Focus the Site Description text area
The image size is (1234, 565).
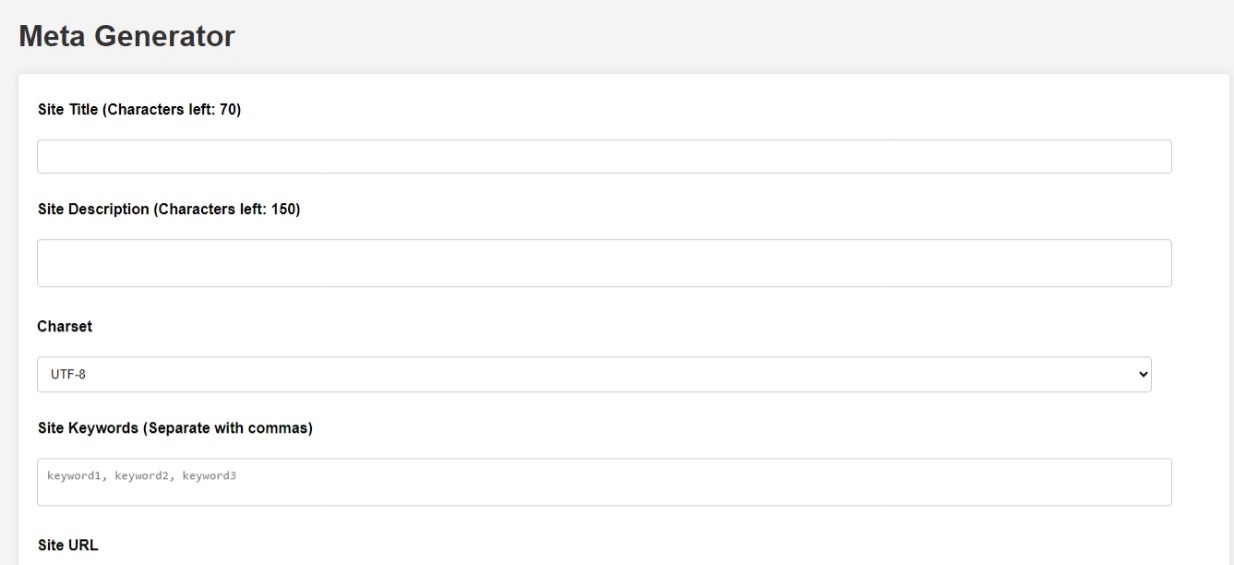(604, 263)
